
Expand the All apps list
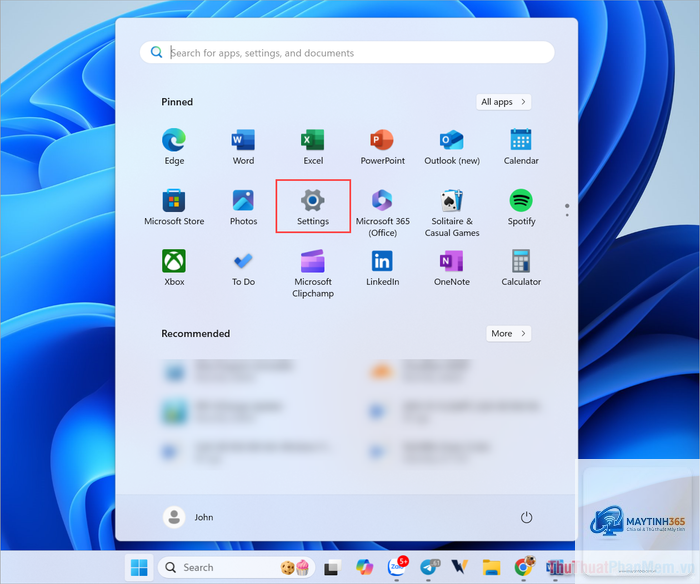(x=504, y=102)
